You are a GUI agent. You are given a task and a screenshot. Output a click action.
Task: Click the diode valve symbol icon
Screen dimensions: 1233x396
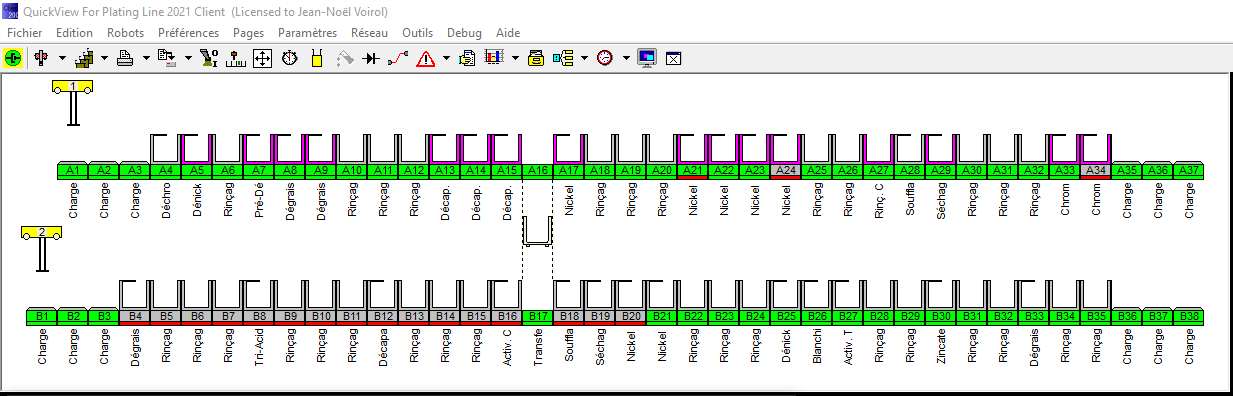tap(371, 58)
